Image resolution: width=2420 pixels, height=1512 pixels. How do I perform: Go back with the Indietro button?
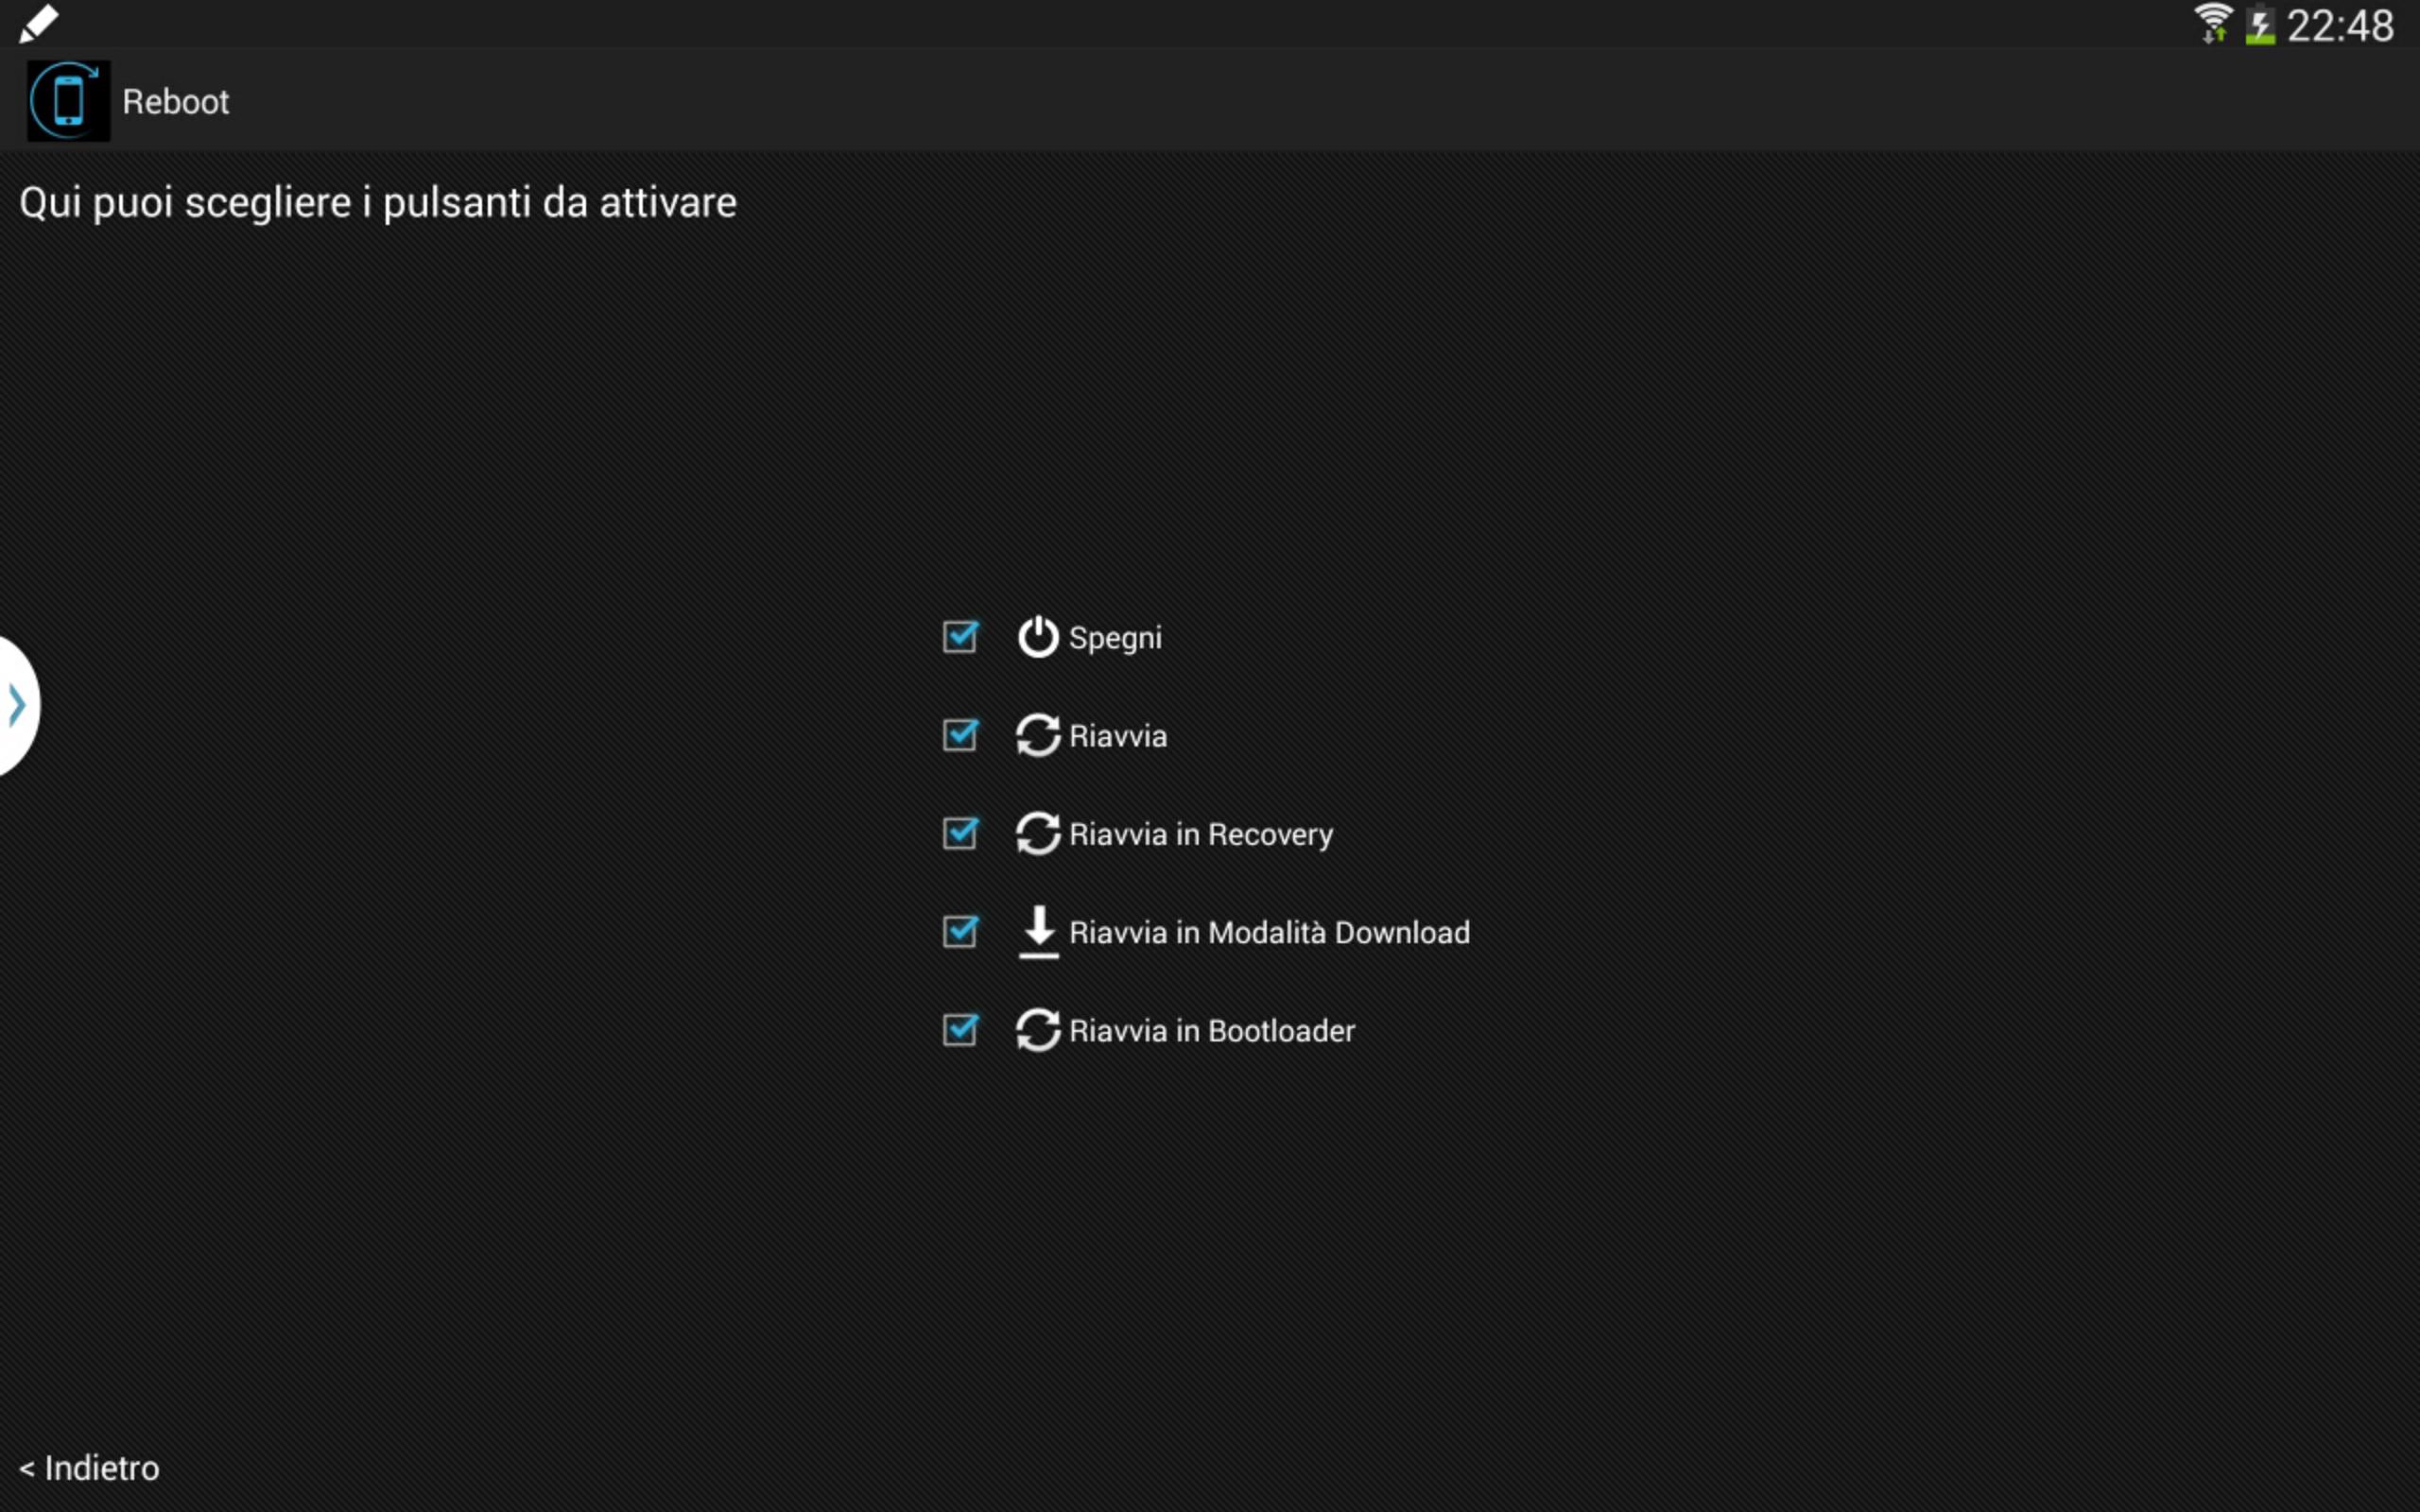(x=89, y=1468)
